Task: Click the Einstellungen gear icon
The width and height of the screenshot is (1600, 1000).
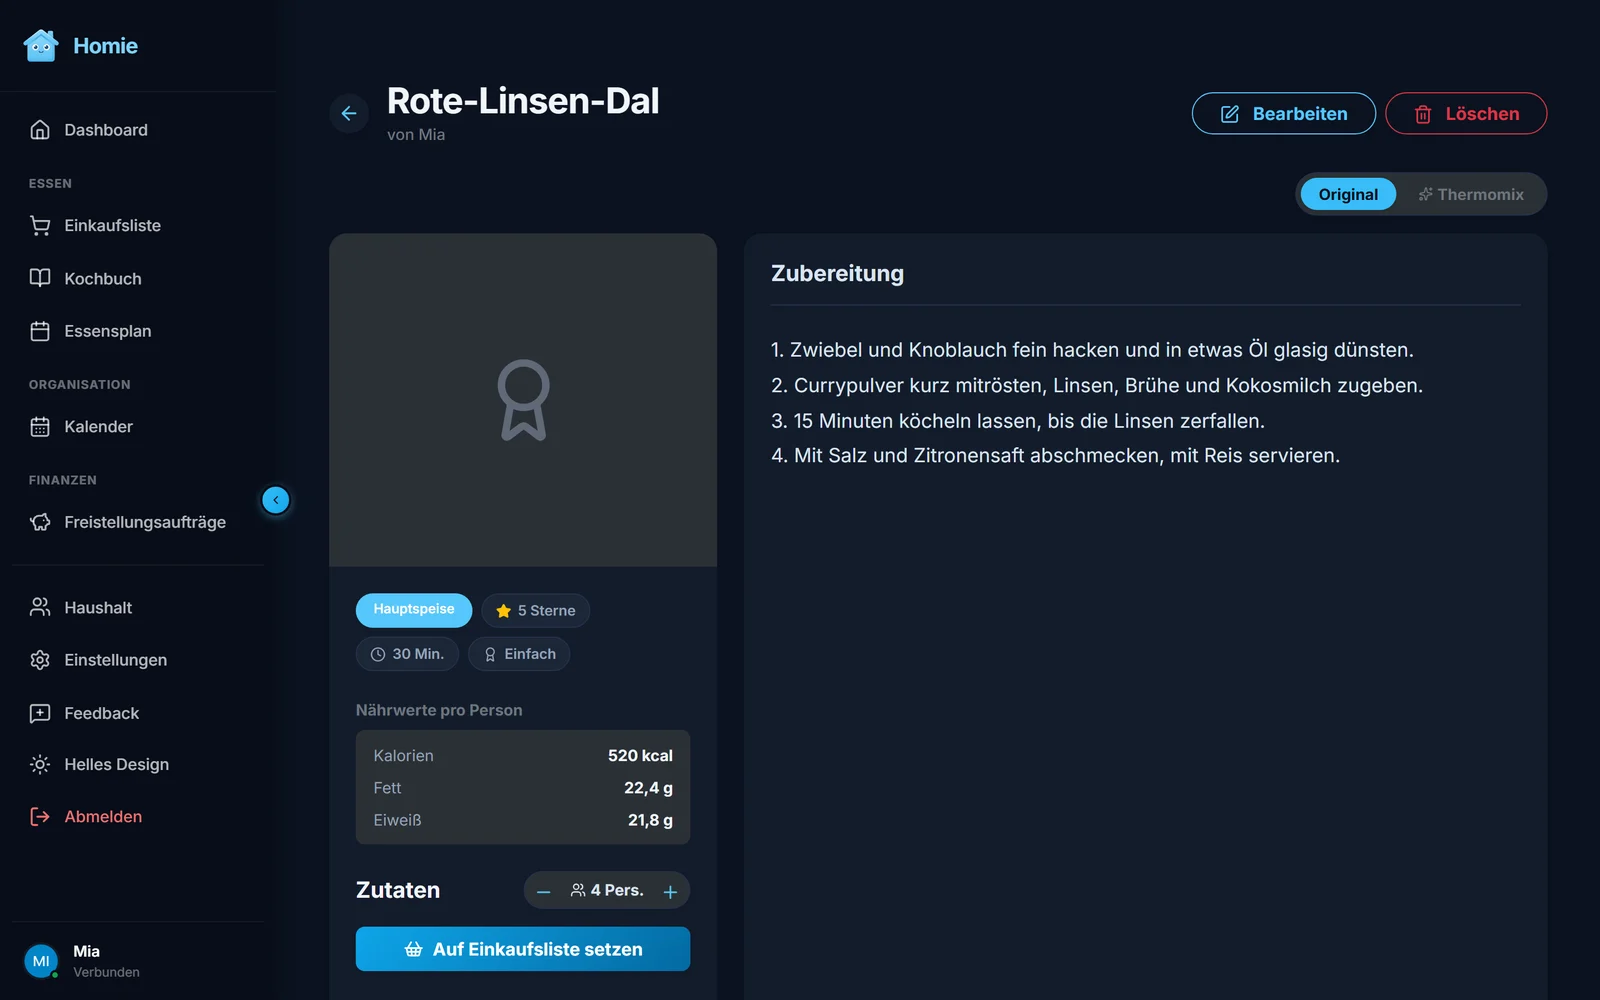Action: point(40,660)
